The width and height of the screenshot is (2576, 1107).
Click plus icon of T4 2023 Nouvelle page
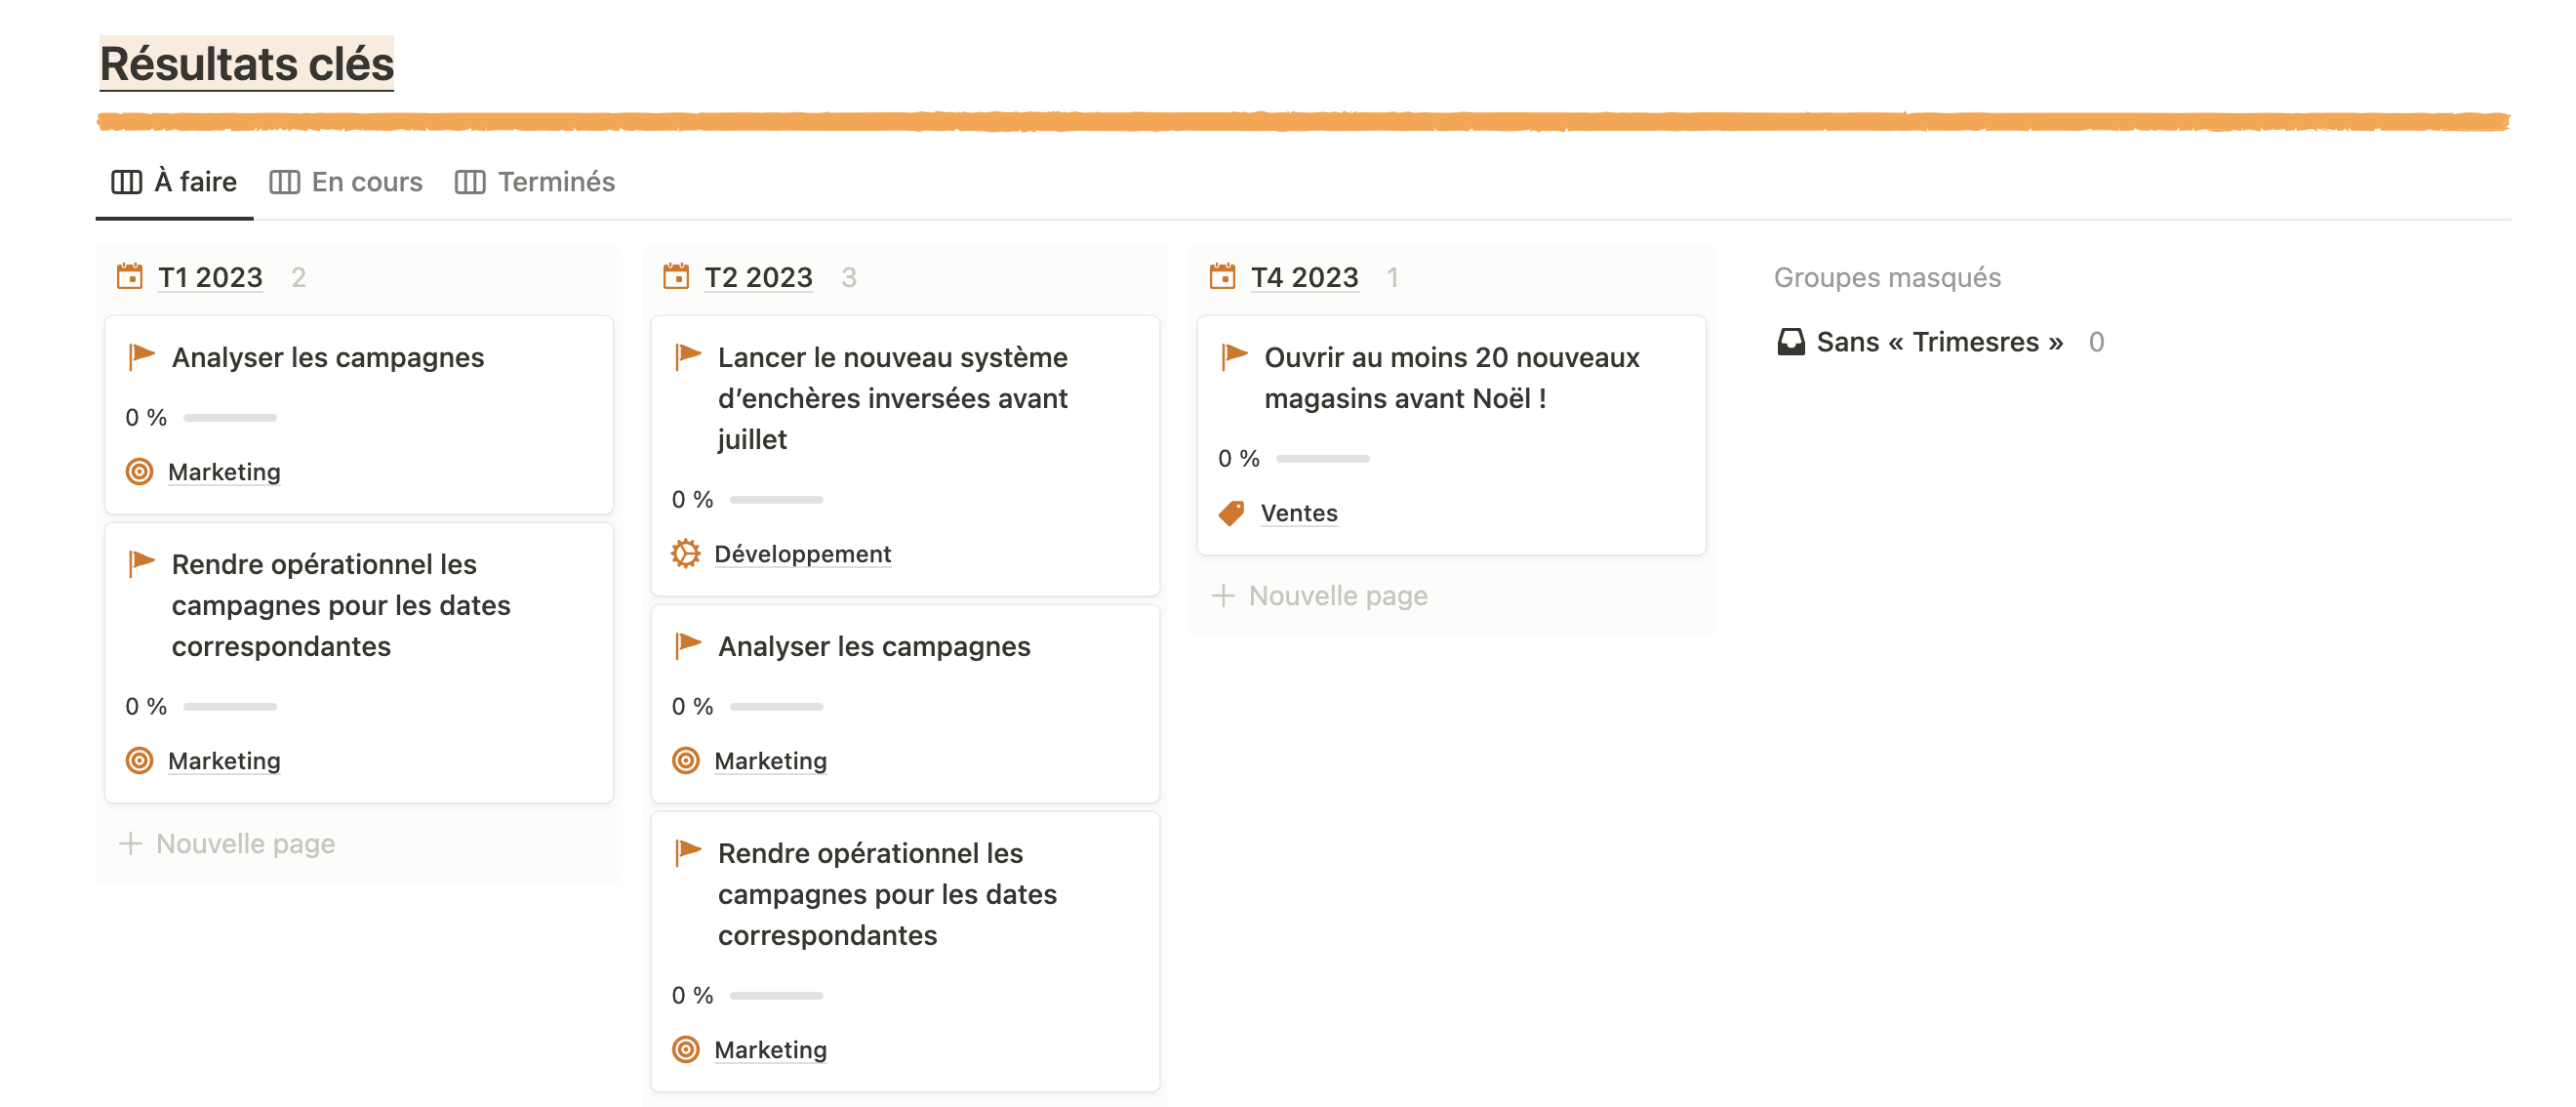(x=1222, y=596)
